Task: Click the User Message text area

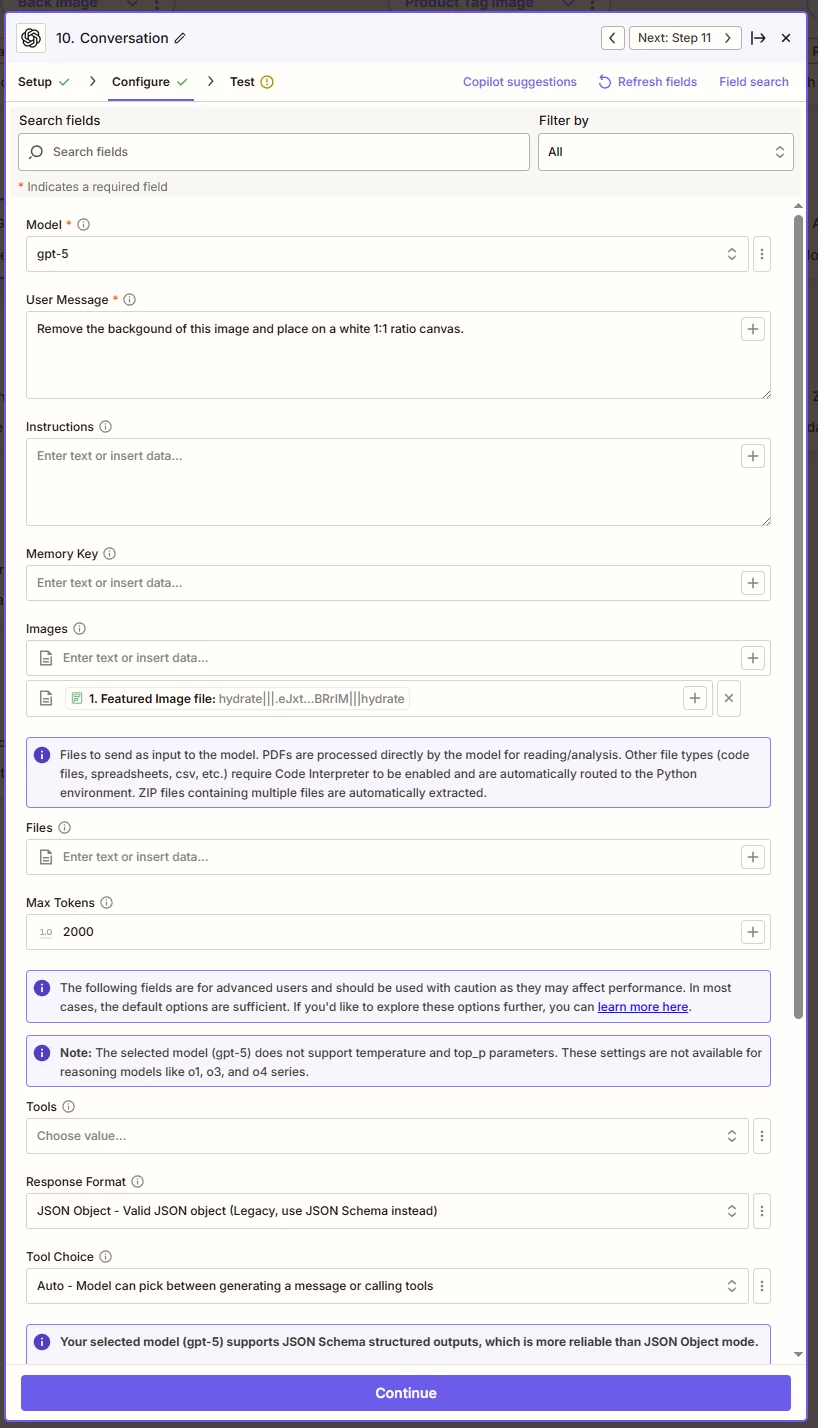Action: (398, 355)
